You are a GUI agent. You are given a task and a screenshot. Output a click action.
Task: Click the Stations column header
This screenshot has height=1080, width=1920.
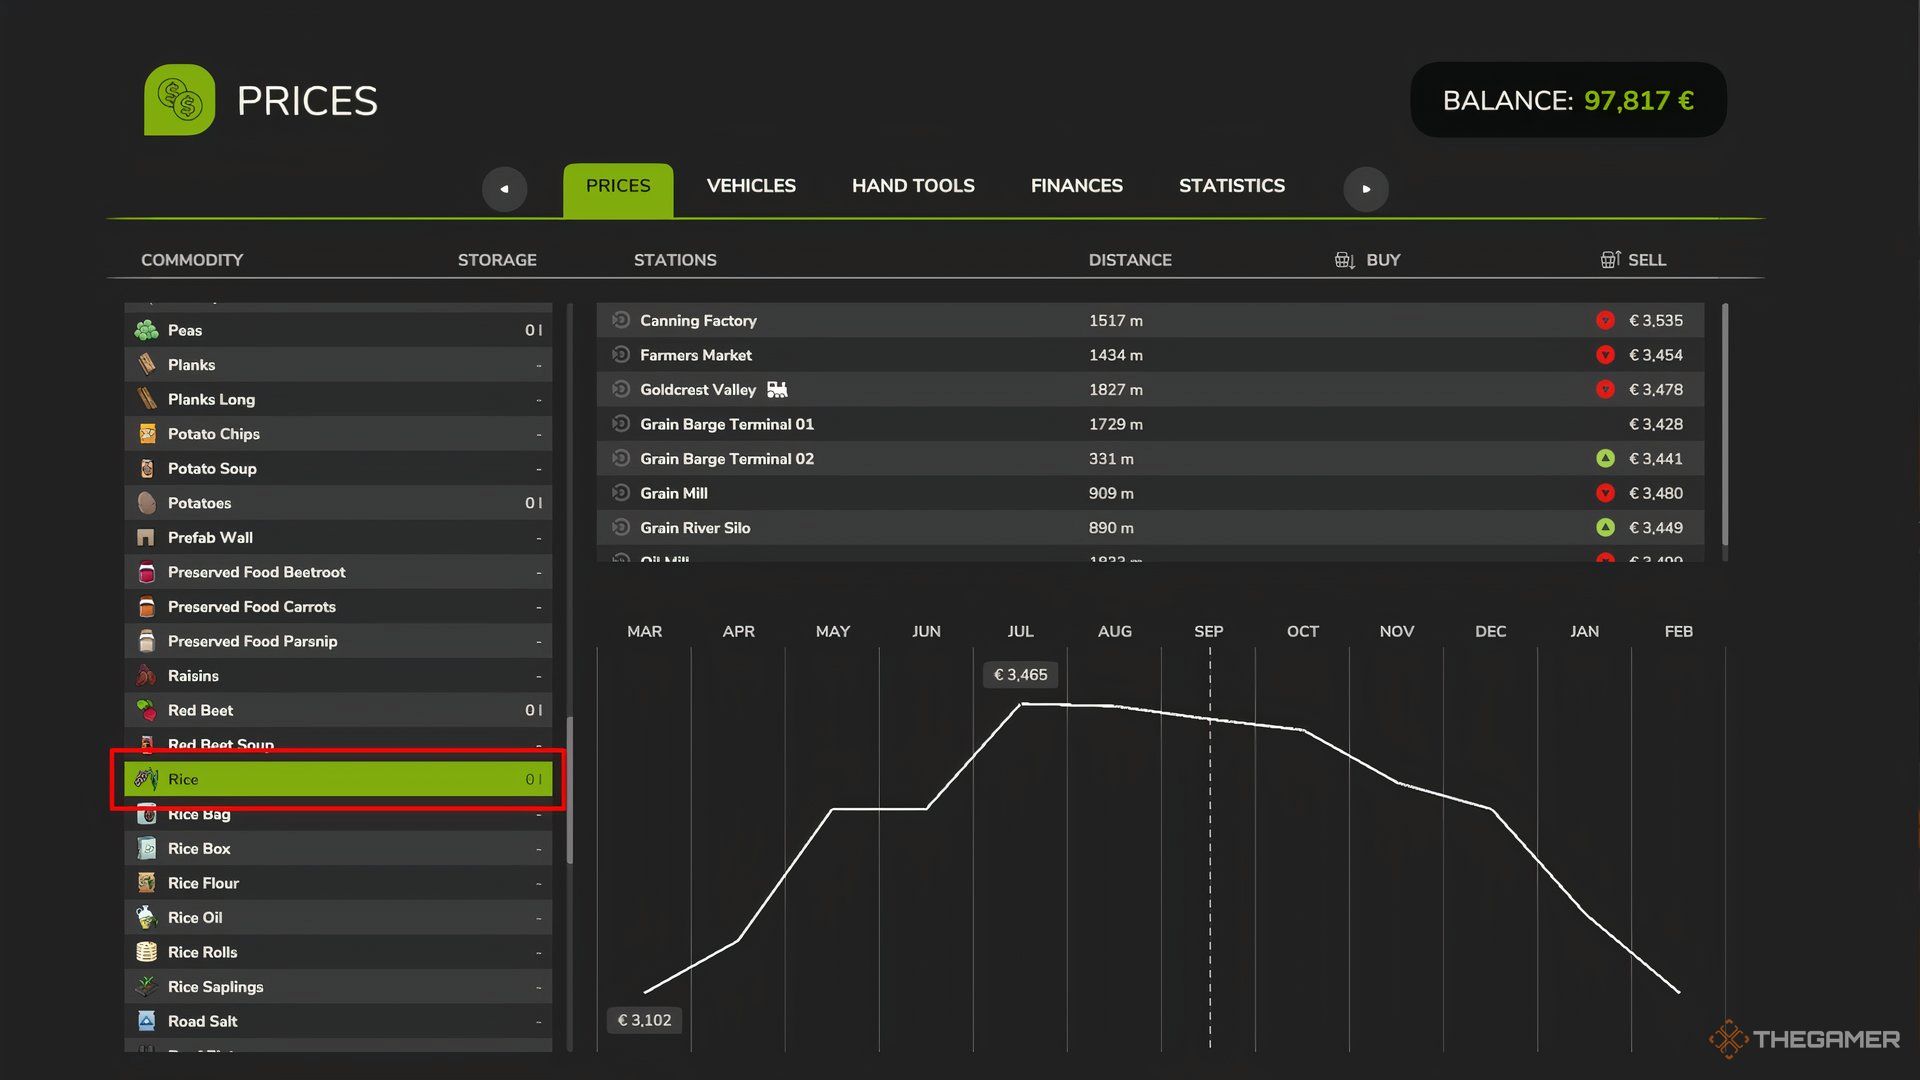tap(675, 260)
